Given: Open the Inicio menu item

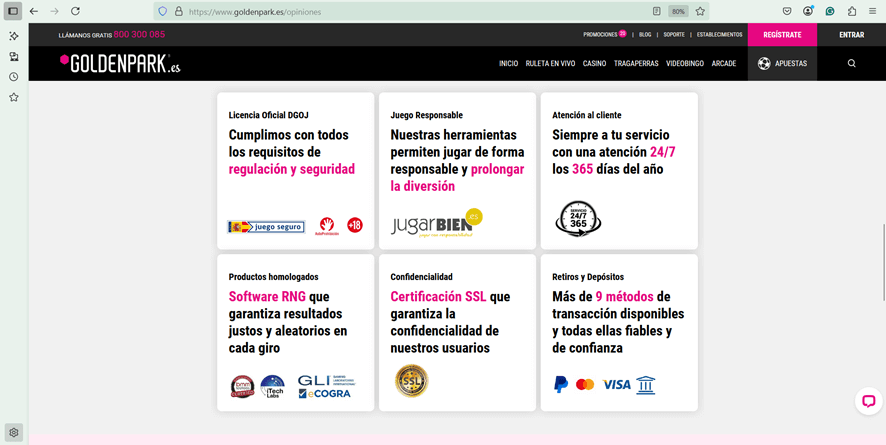Looking at the screenshot, I should click(509, 64).
